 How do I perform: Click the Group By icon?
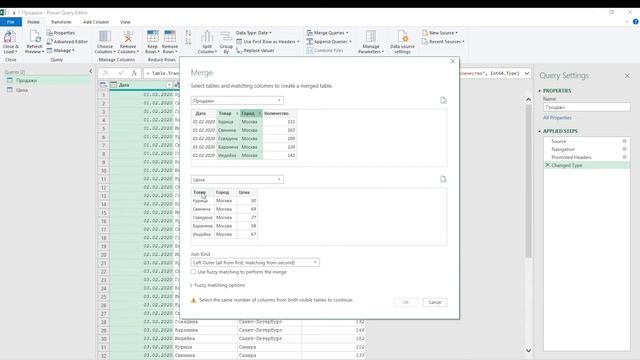point(226,37)
